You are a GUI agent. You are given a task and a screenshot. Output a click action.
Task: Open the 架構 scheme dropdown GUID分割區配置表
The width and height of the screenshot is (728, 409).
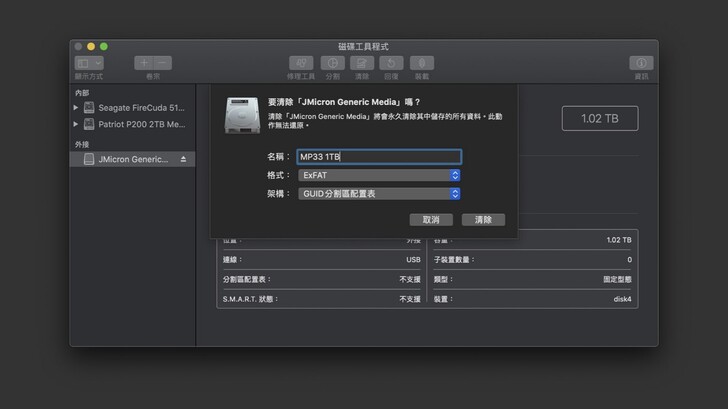[378, 193]
